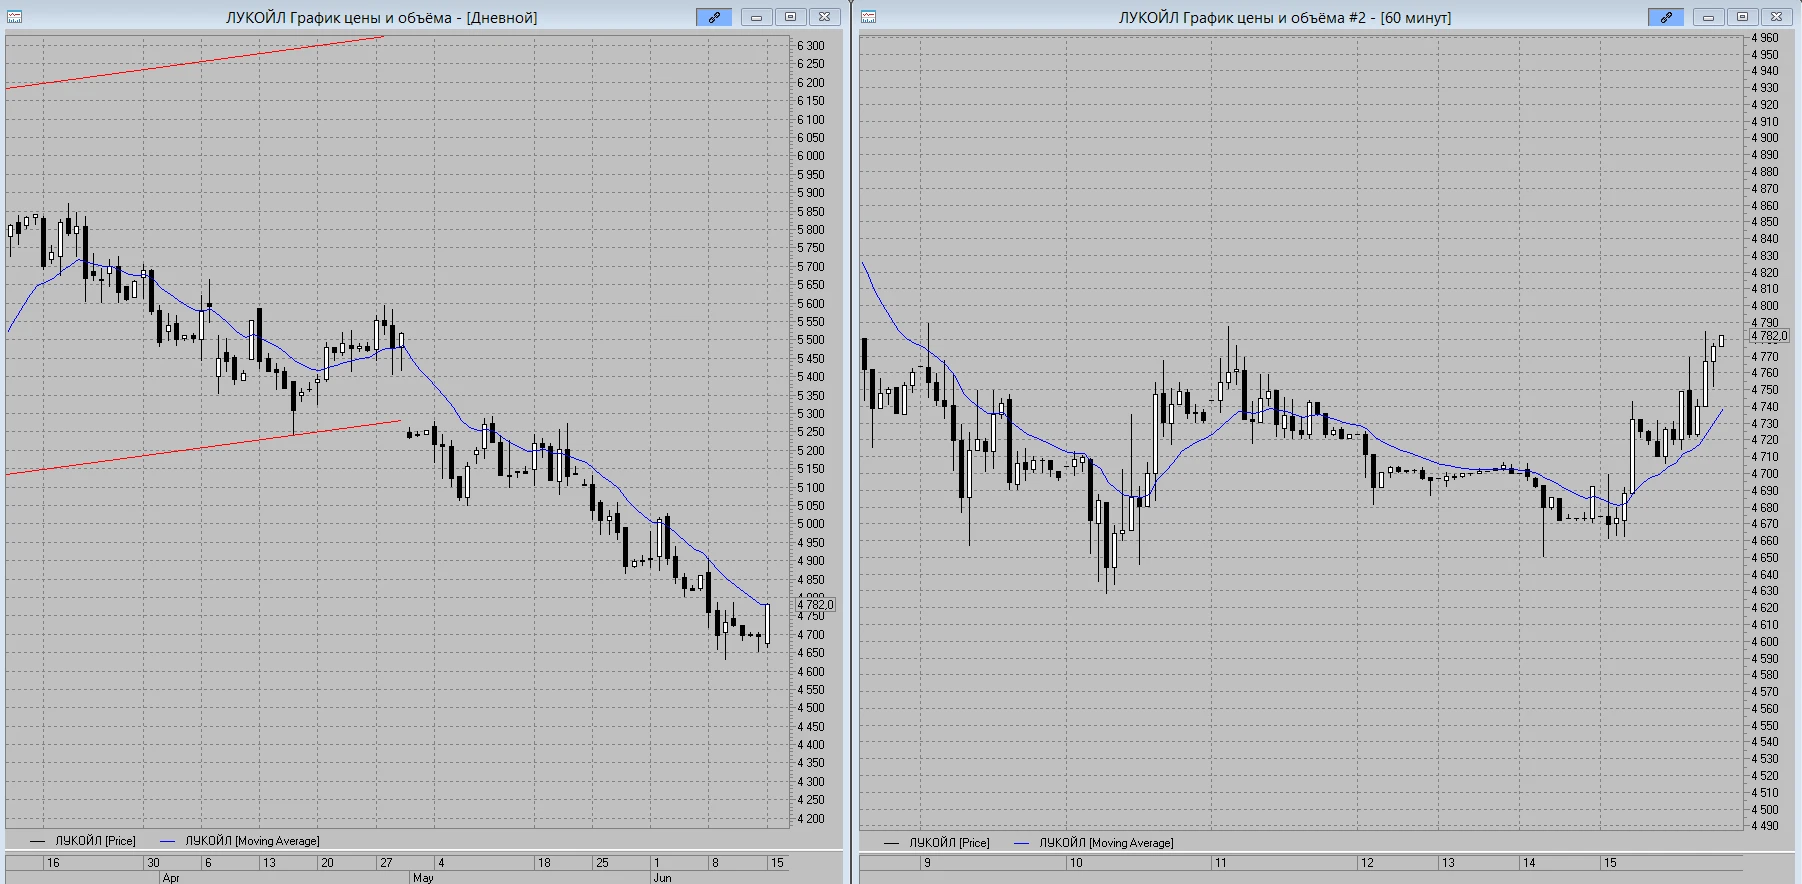Close the daily ЛУКОЙЛ chart window
The width and height of the screenshot is (1802, 884).
pyautogui.click(x=824, y=17)
